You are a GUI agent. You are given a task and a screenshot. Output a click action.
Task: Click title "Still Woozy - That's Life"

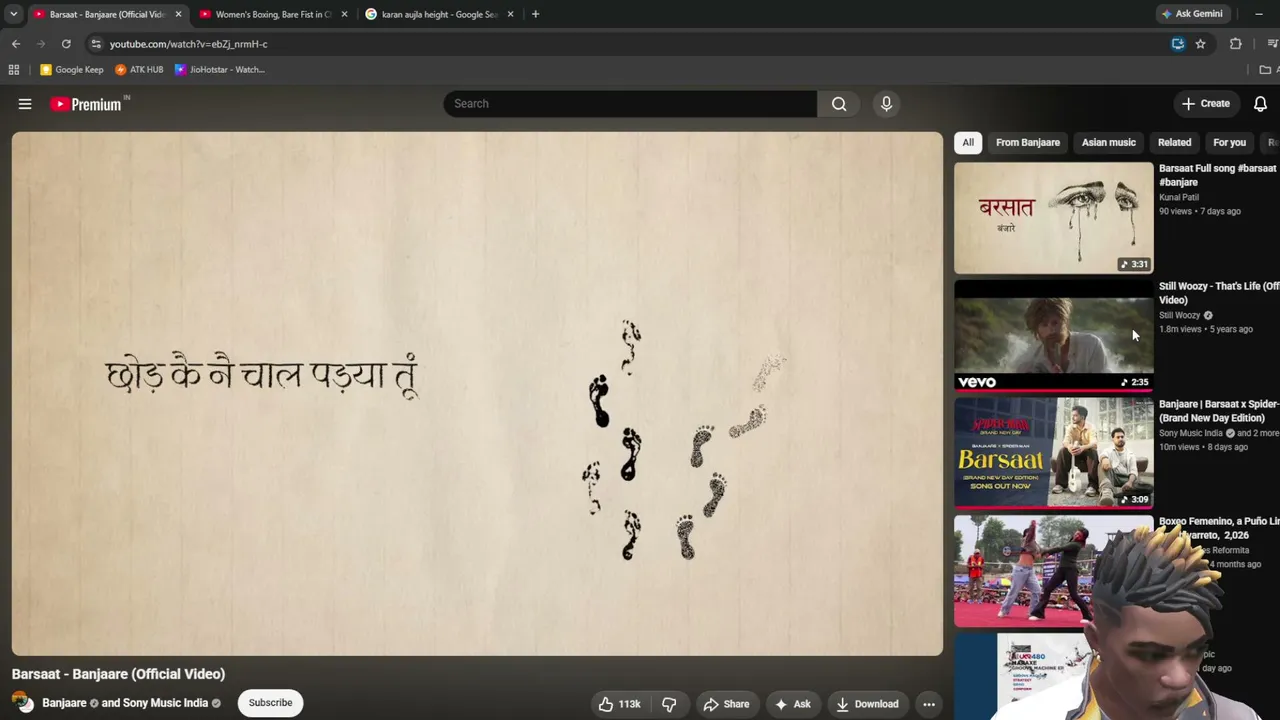pyautogui.click(x=1219, y=293)
